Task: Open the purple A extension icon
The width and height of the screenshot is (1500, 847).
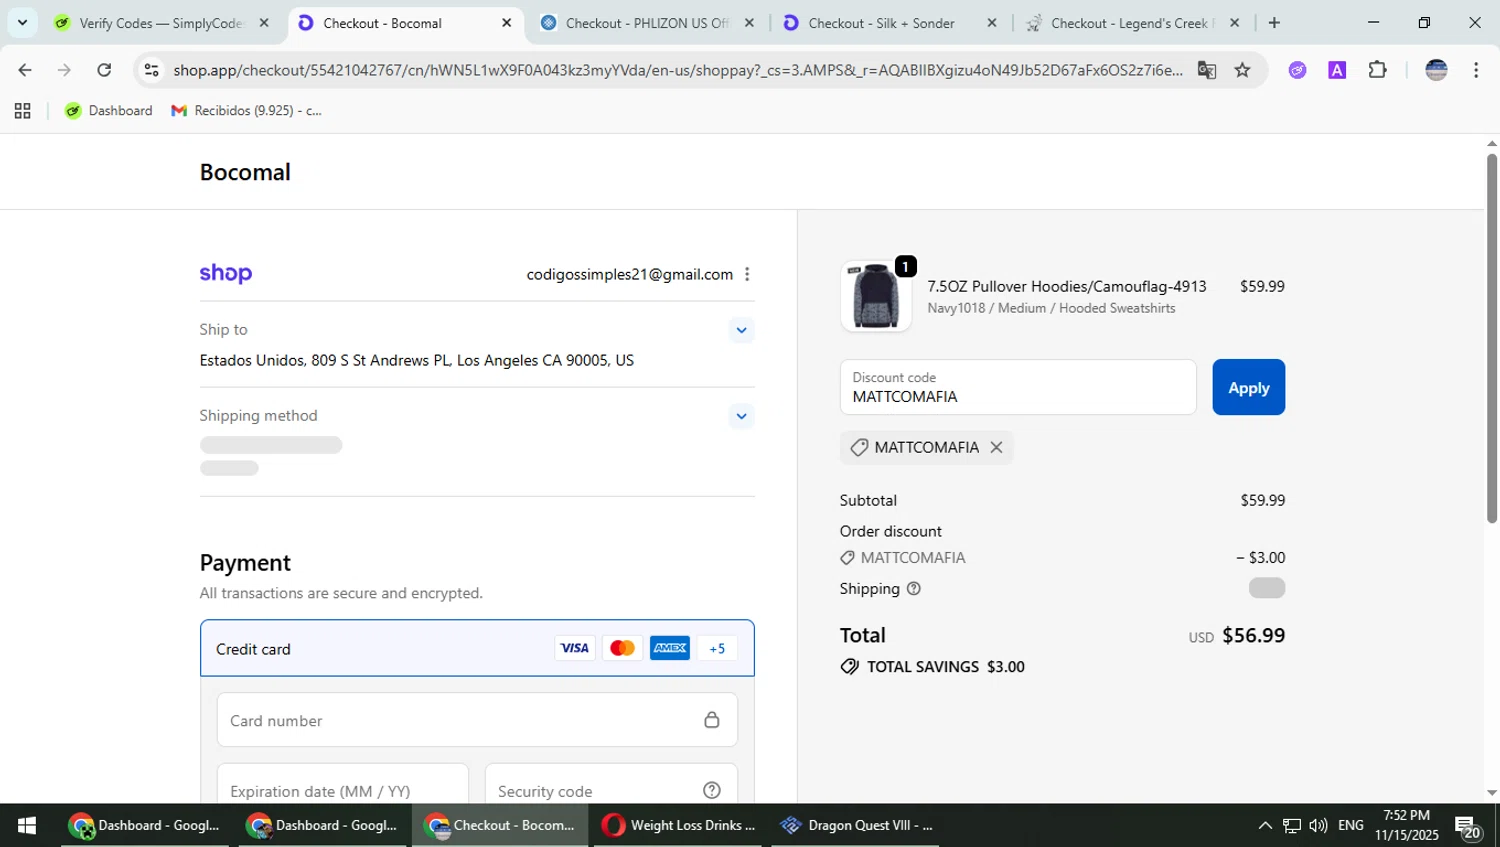Action: (1337, 70)
